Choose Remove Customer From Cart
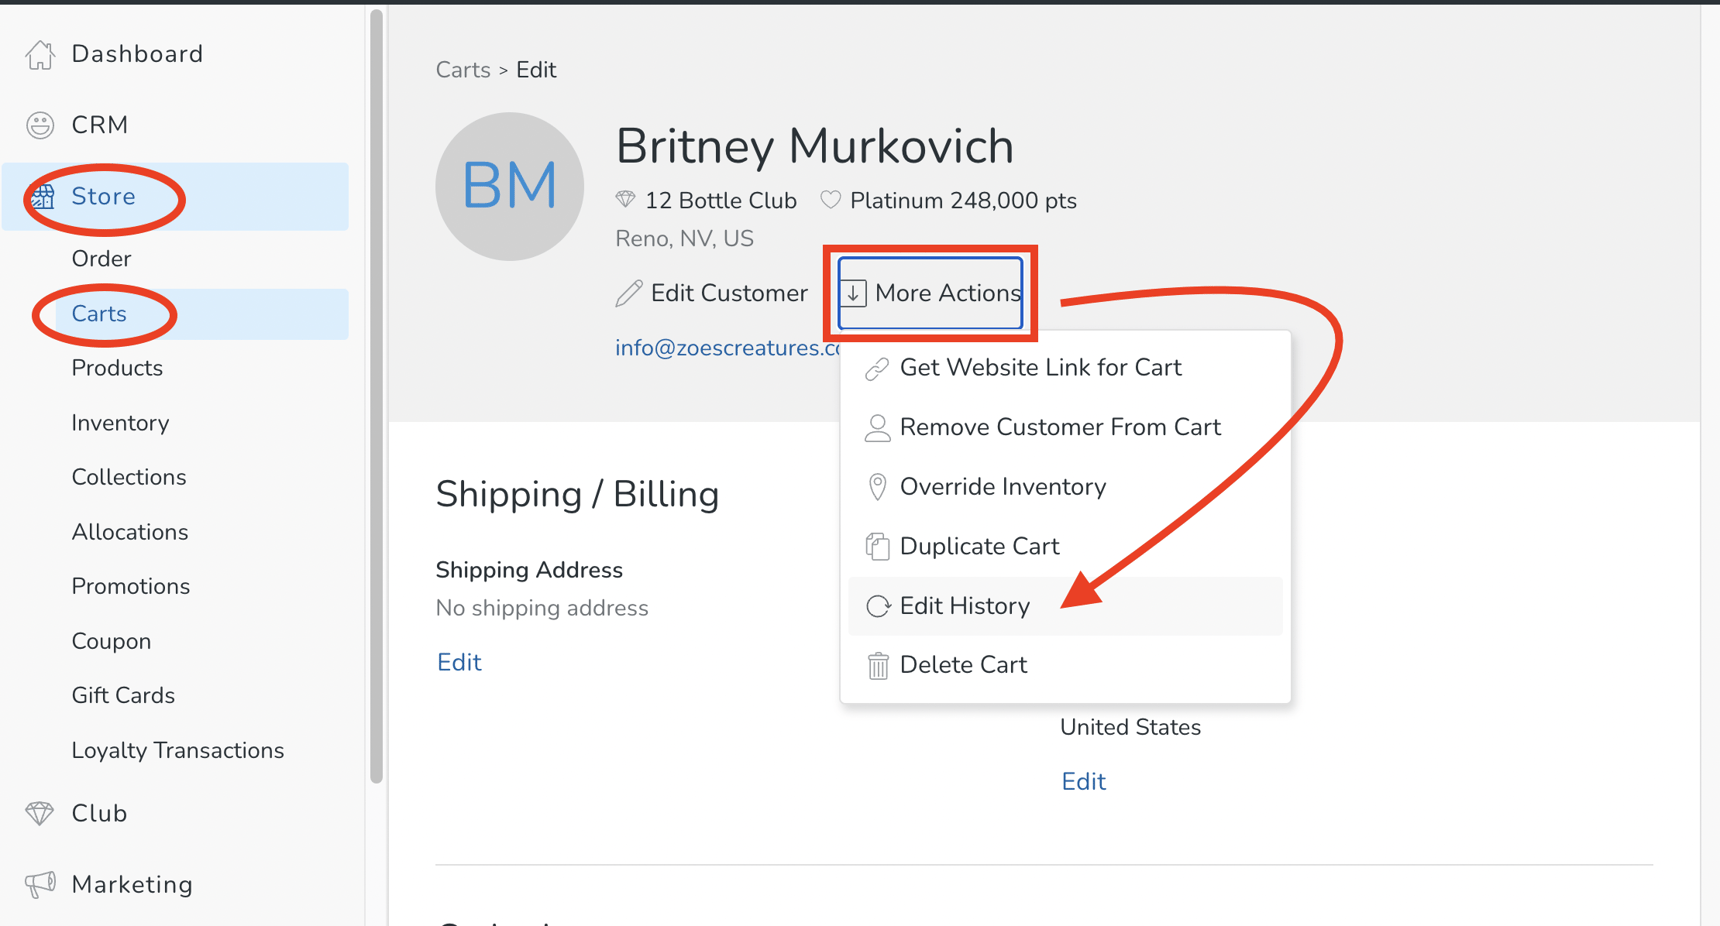1720x926 pixels. [1060, 427]
